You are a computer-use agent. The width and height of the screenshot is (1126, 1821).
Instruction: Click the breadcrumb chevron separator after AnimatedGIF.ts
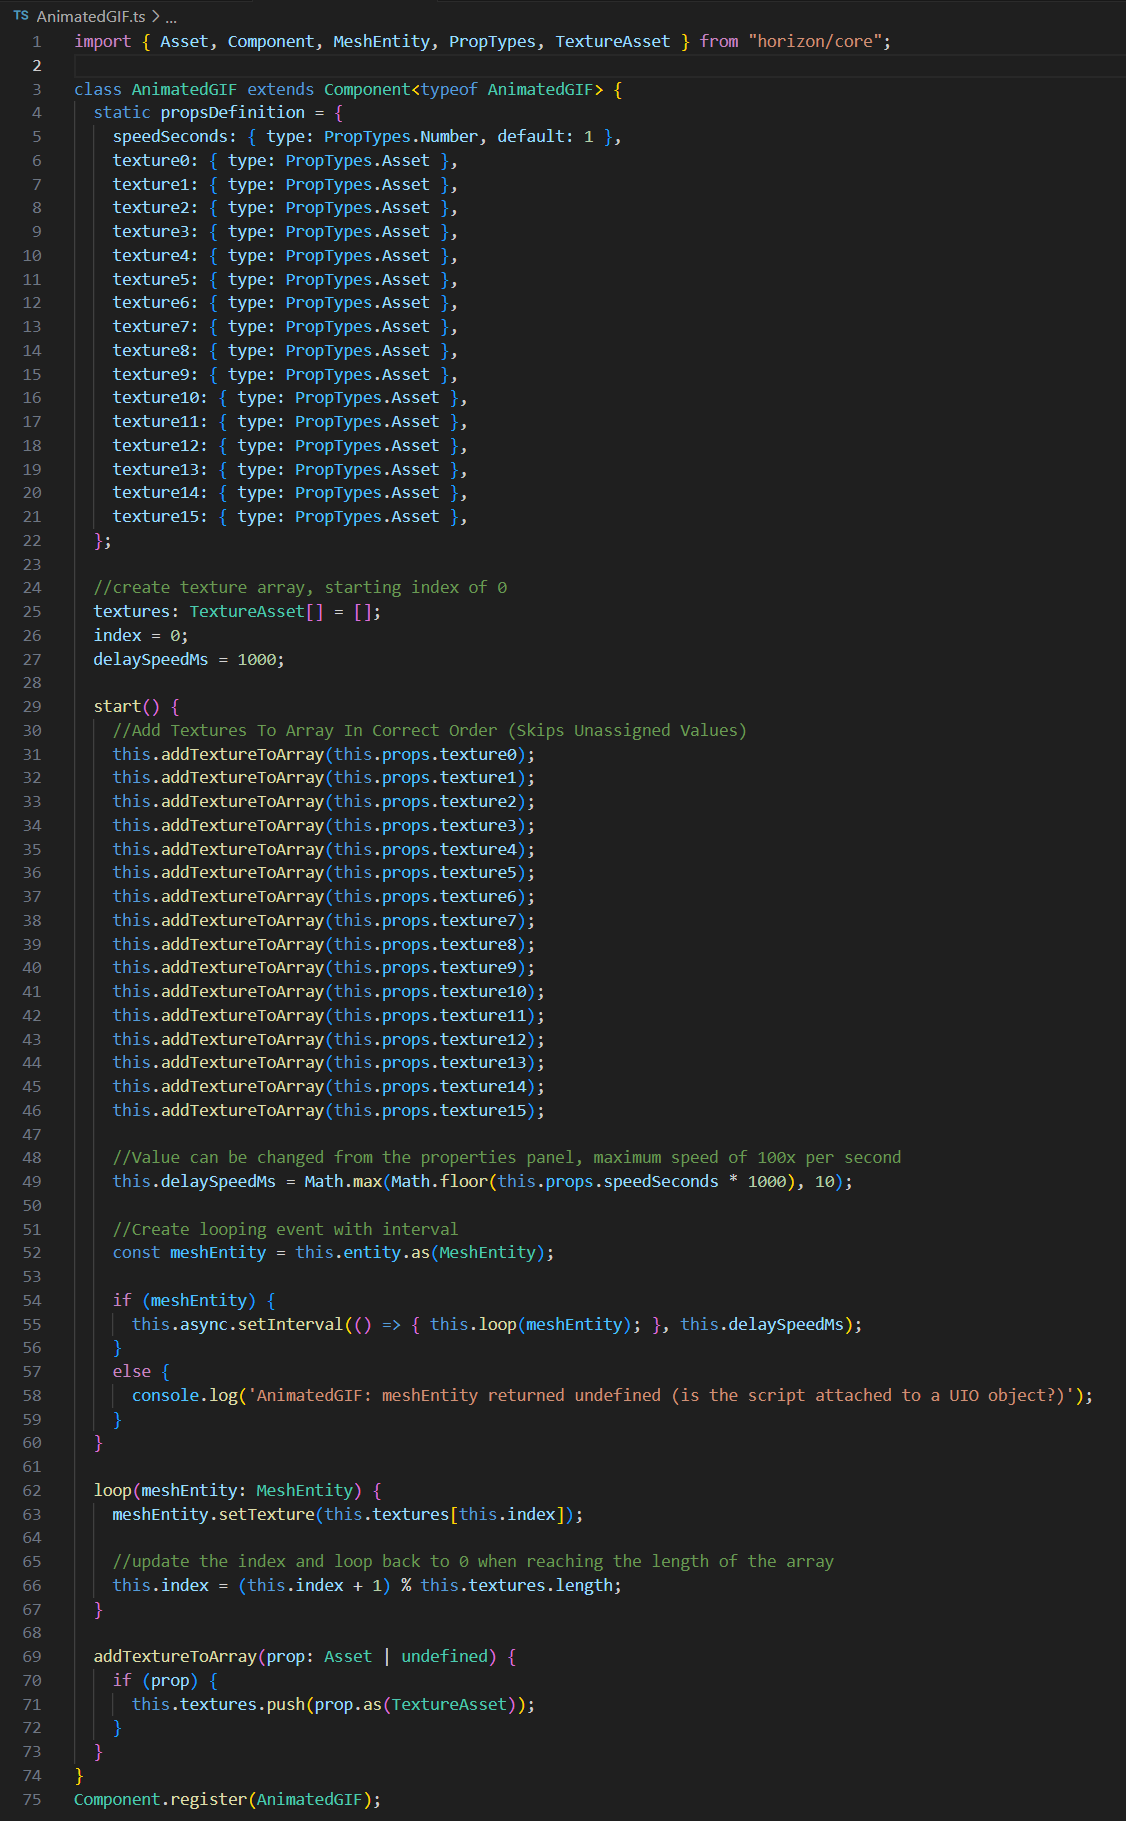click(x=155, y=17)
